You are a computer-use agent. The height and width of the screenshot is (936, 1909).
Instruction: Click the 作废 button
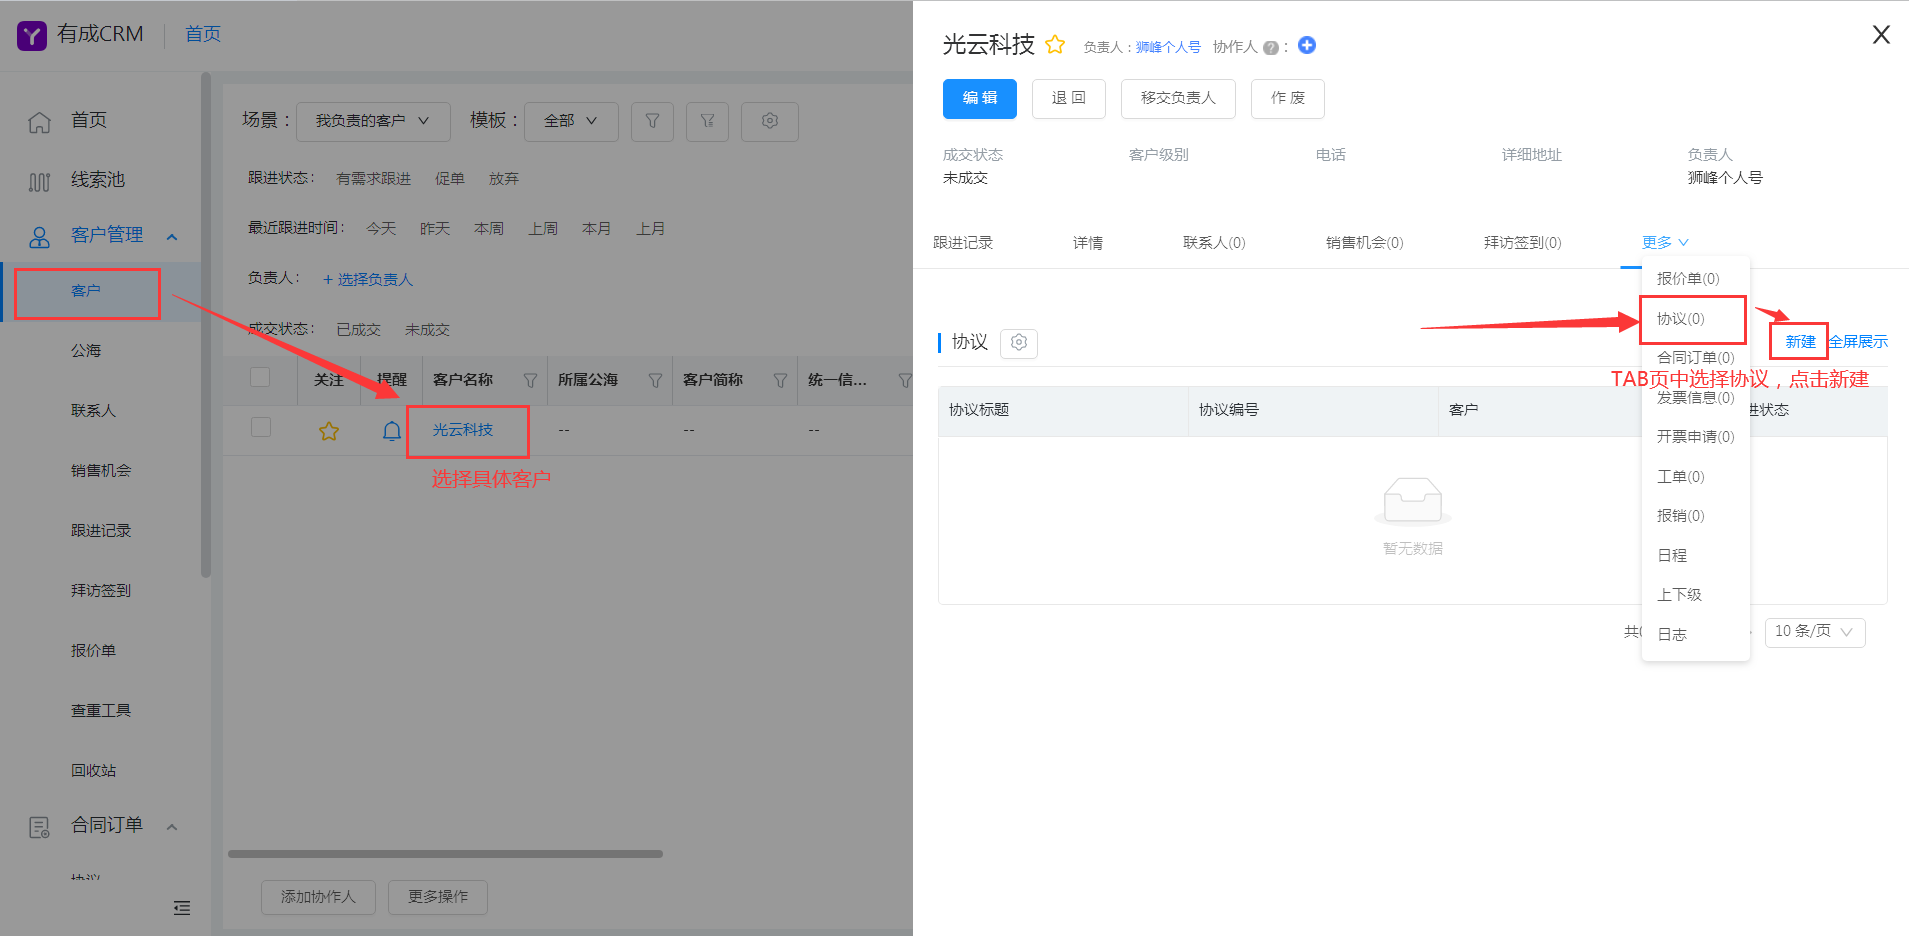point(1288,99)
